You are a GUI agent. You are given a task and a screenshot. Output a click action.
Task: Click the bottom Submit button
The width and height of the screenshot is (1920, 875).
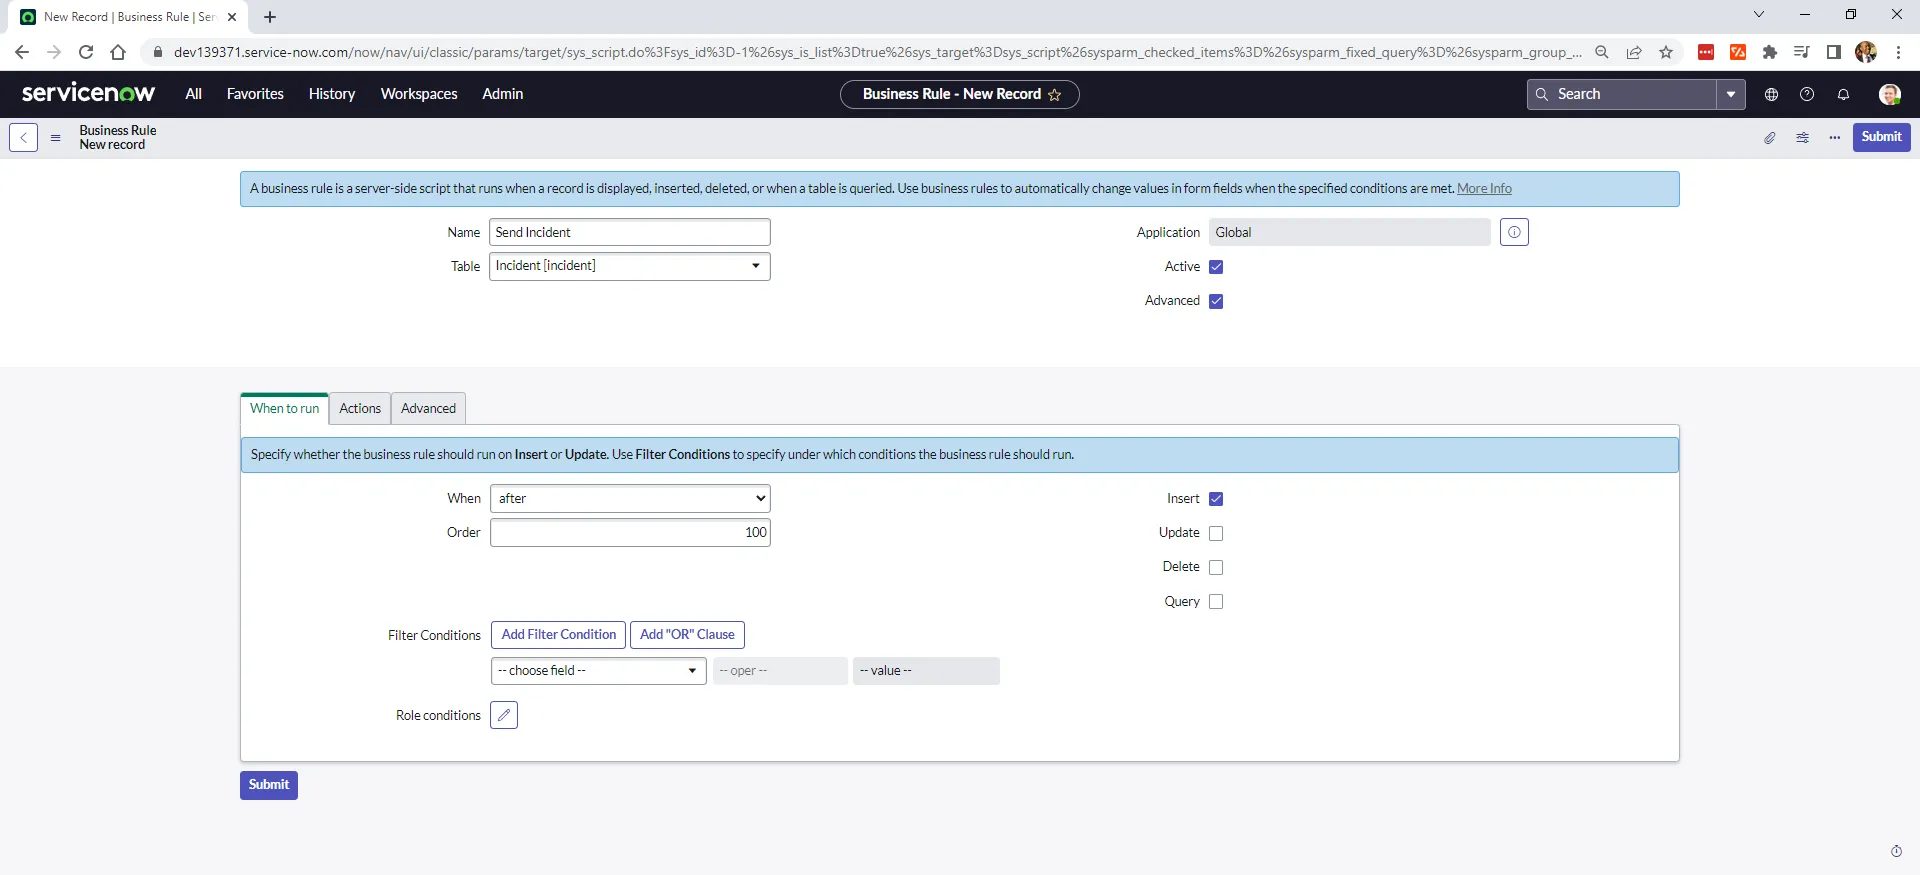tap(269, 785)
